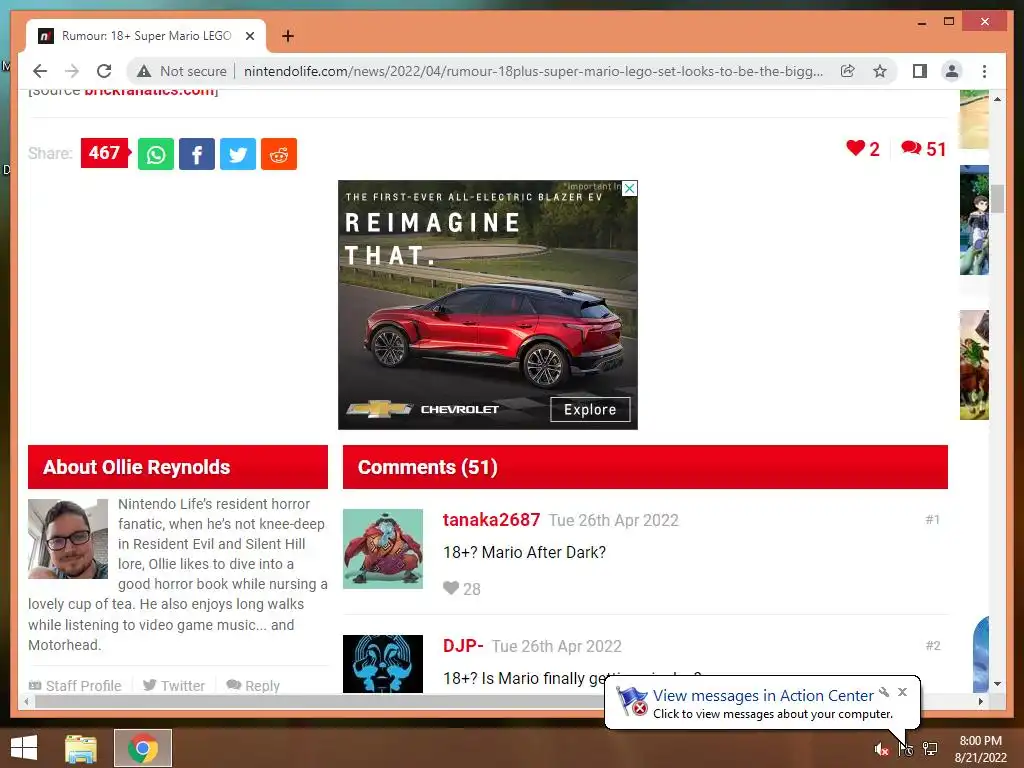
Task: Open View messages in Action Center notification
Action: pos(763,696)
